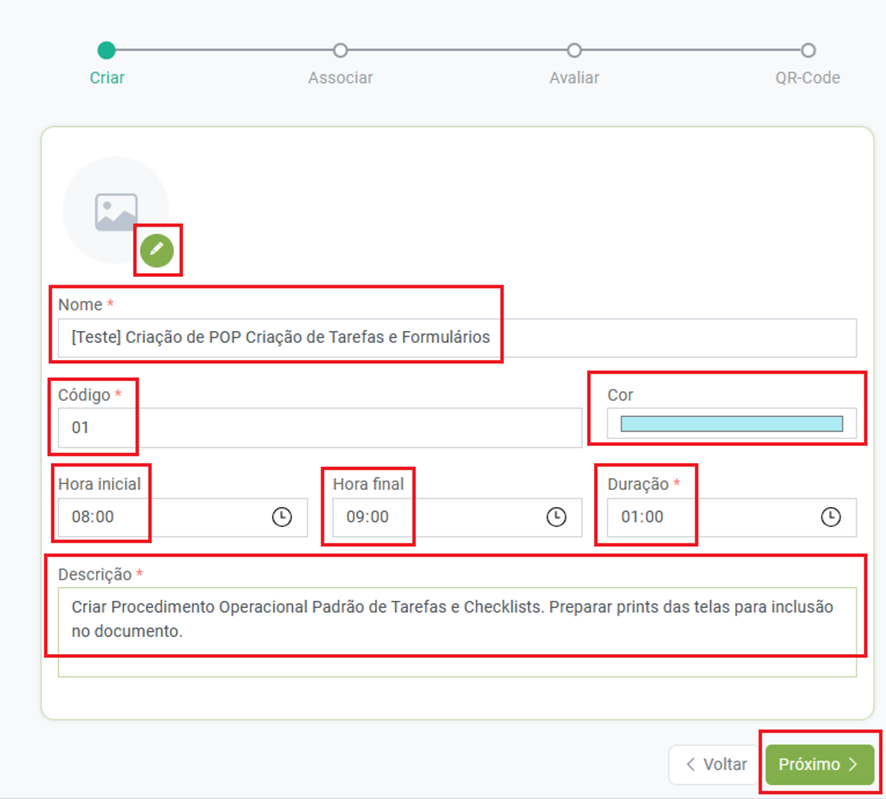
Task: Click the QR-Code step circle marker
Action: [x=808, y=50]
